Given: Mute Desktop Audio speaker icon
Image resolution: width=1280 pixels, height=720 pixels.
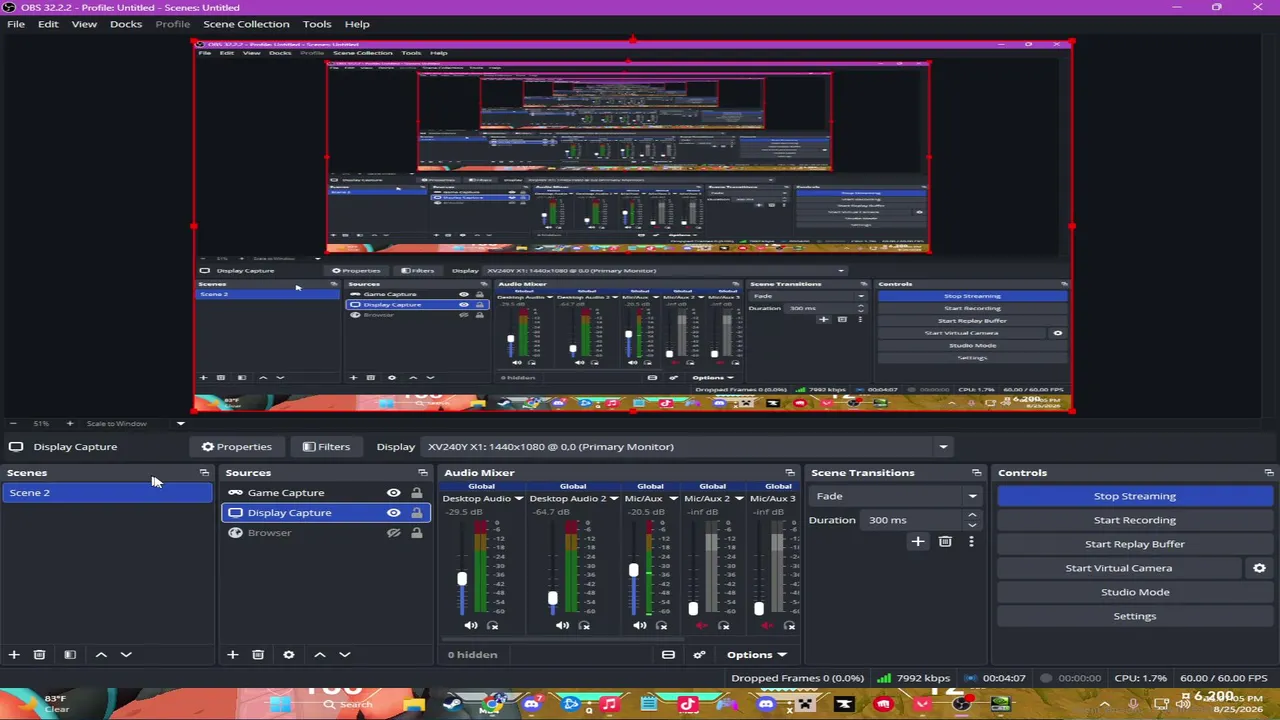Looking at the screenshot, I should pyautogui.click(x=471, y=626).
